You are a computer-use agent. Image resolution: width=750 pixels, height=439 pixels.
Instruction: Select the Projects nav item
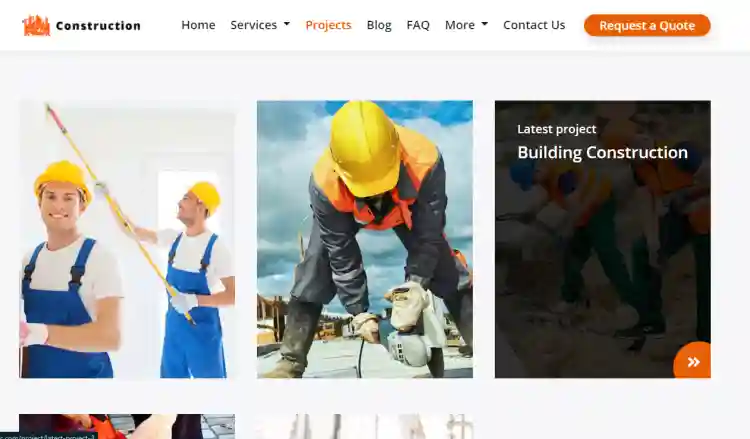(328, 25)
